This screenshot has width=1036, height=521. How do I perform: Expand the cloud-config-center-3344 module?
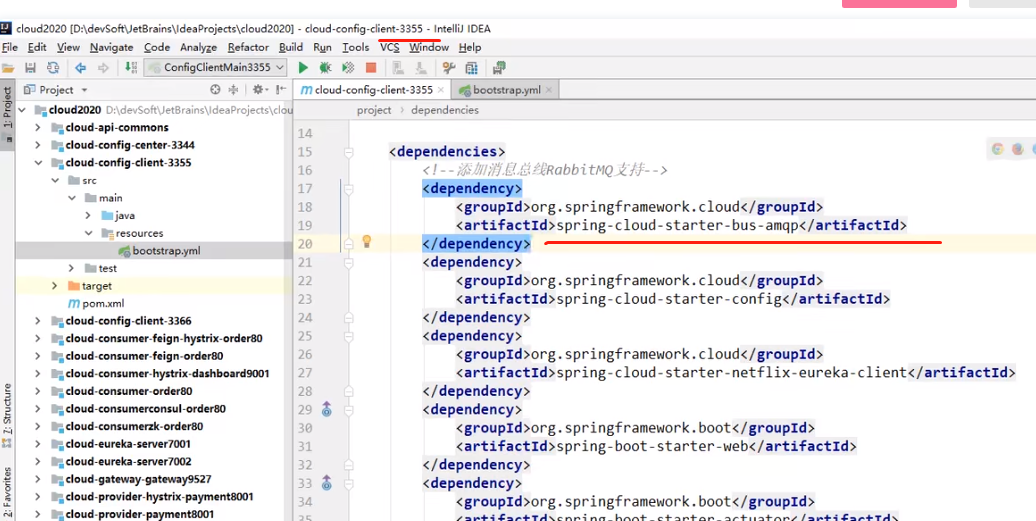coord(38,145)
